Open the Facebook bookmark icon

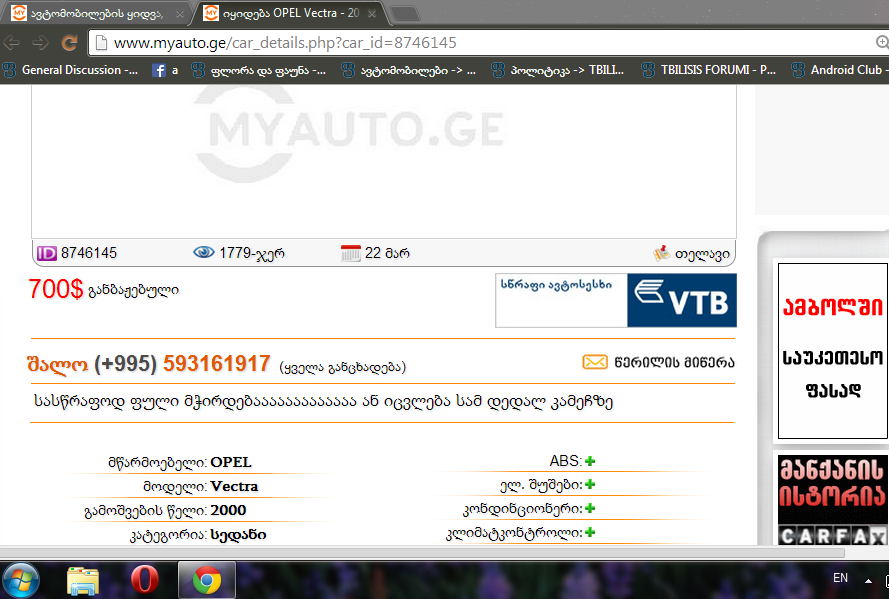coord(159,70)
